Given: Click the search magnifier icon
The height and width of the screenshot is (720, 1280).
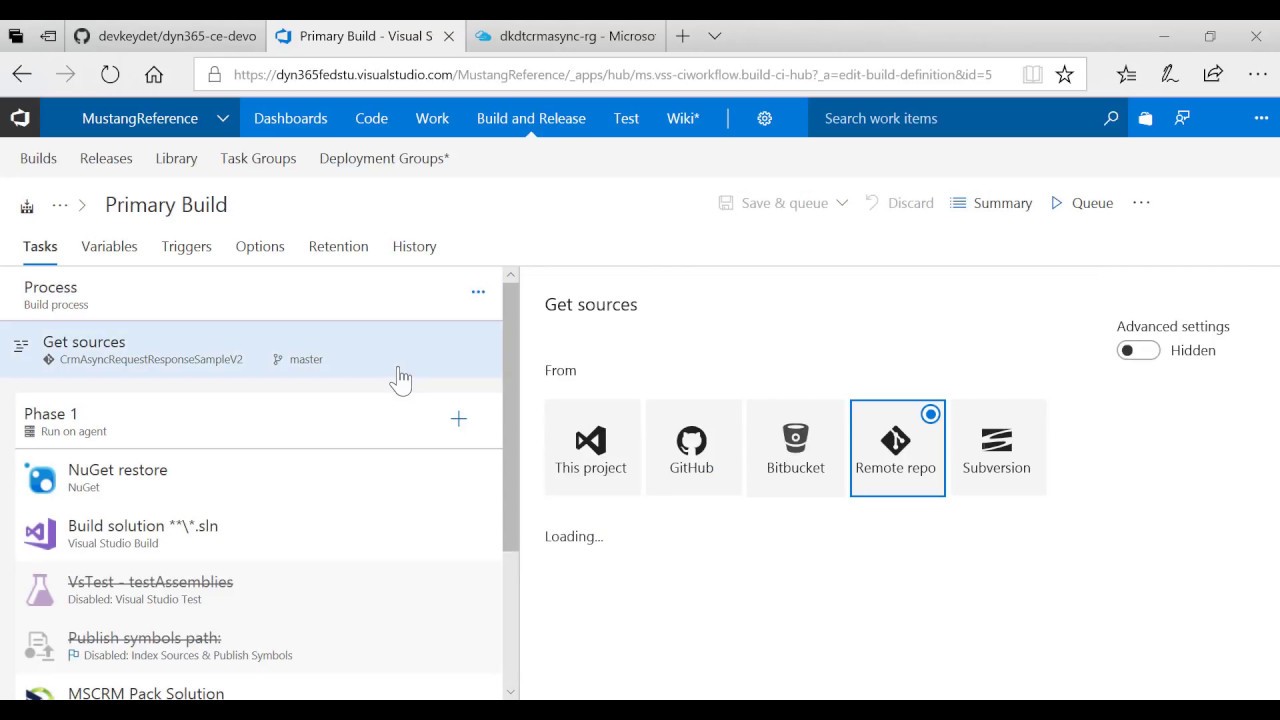Looking at the screenshot, I should pos(1111,118).
